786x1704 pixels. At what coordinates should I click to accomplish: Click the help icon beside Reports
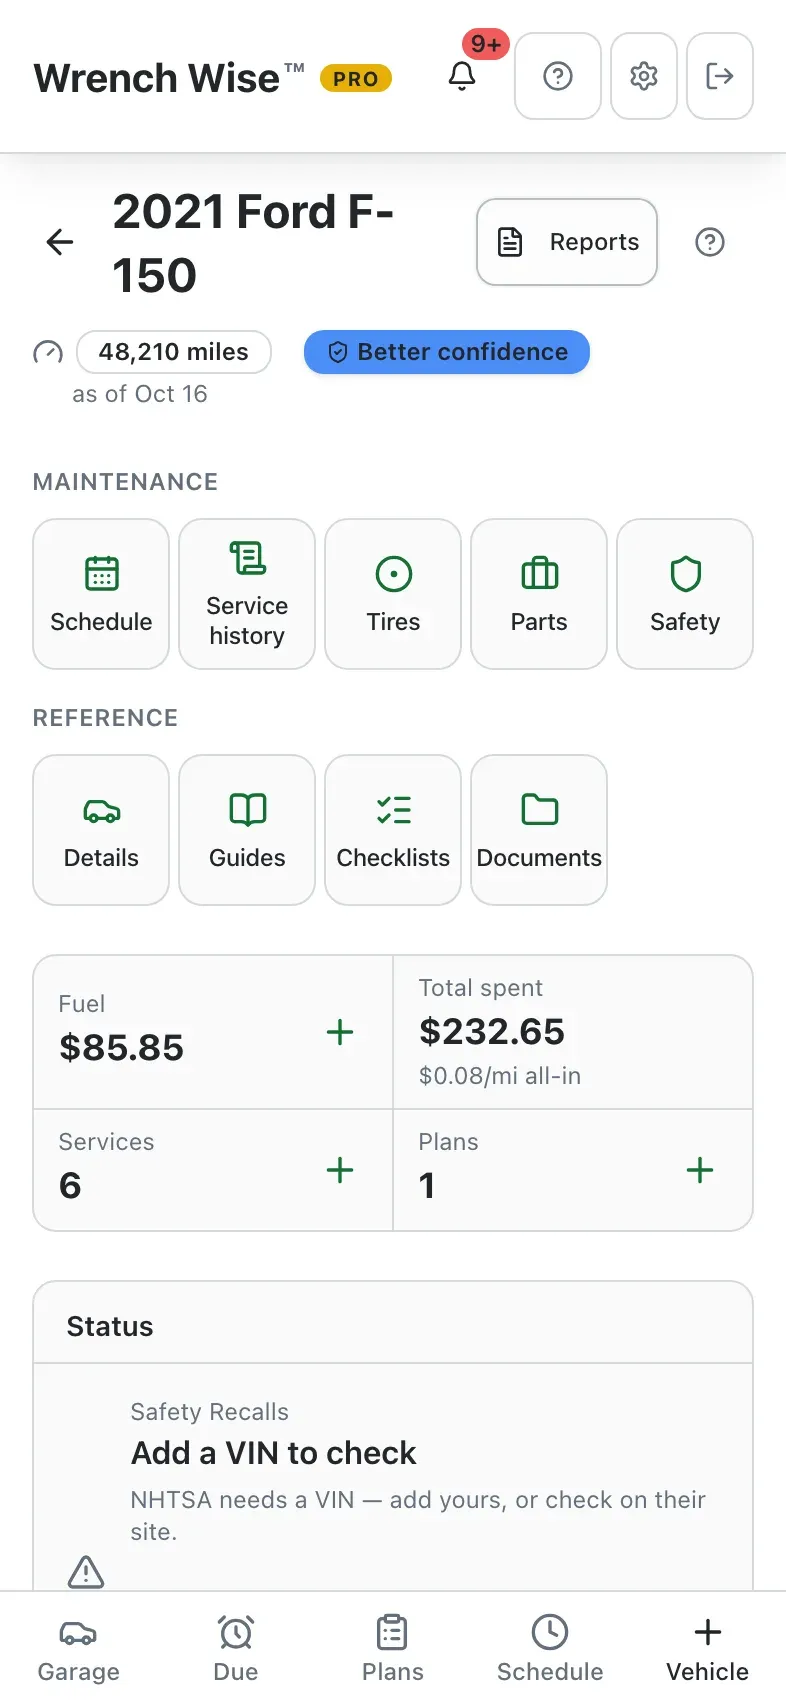(x=710, y=242)
